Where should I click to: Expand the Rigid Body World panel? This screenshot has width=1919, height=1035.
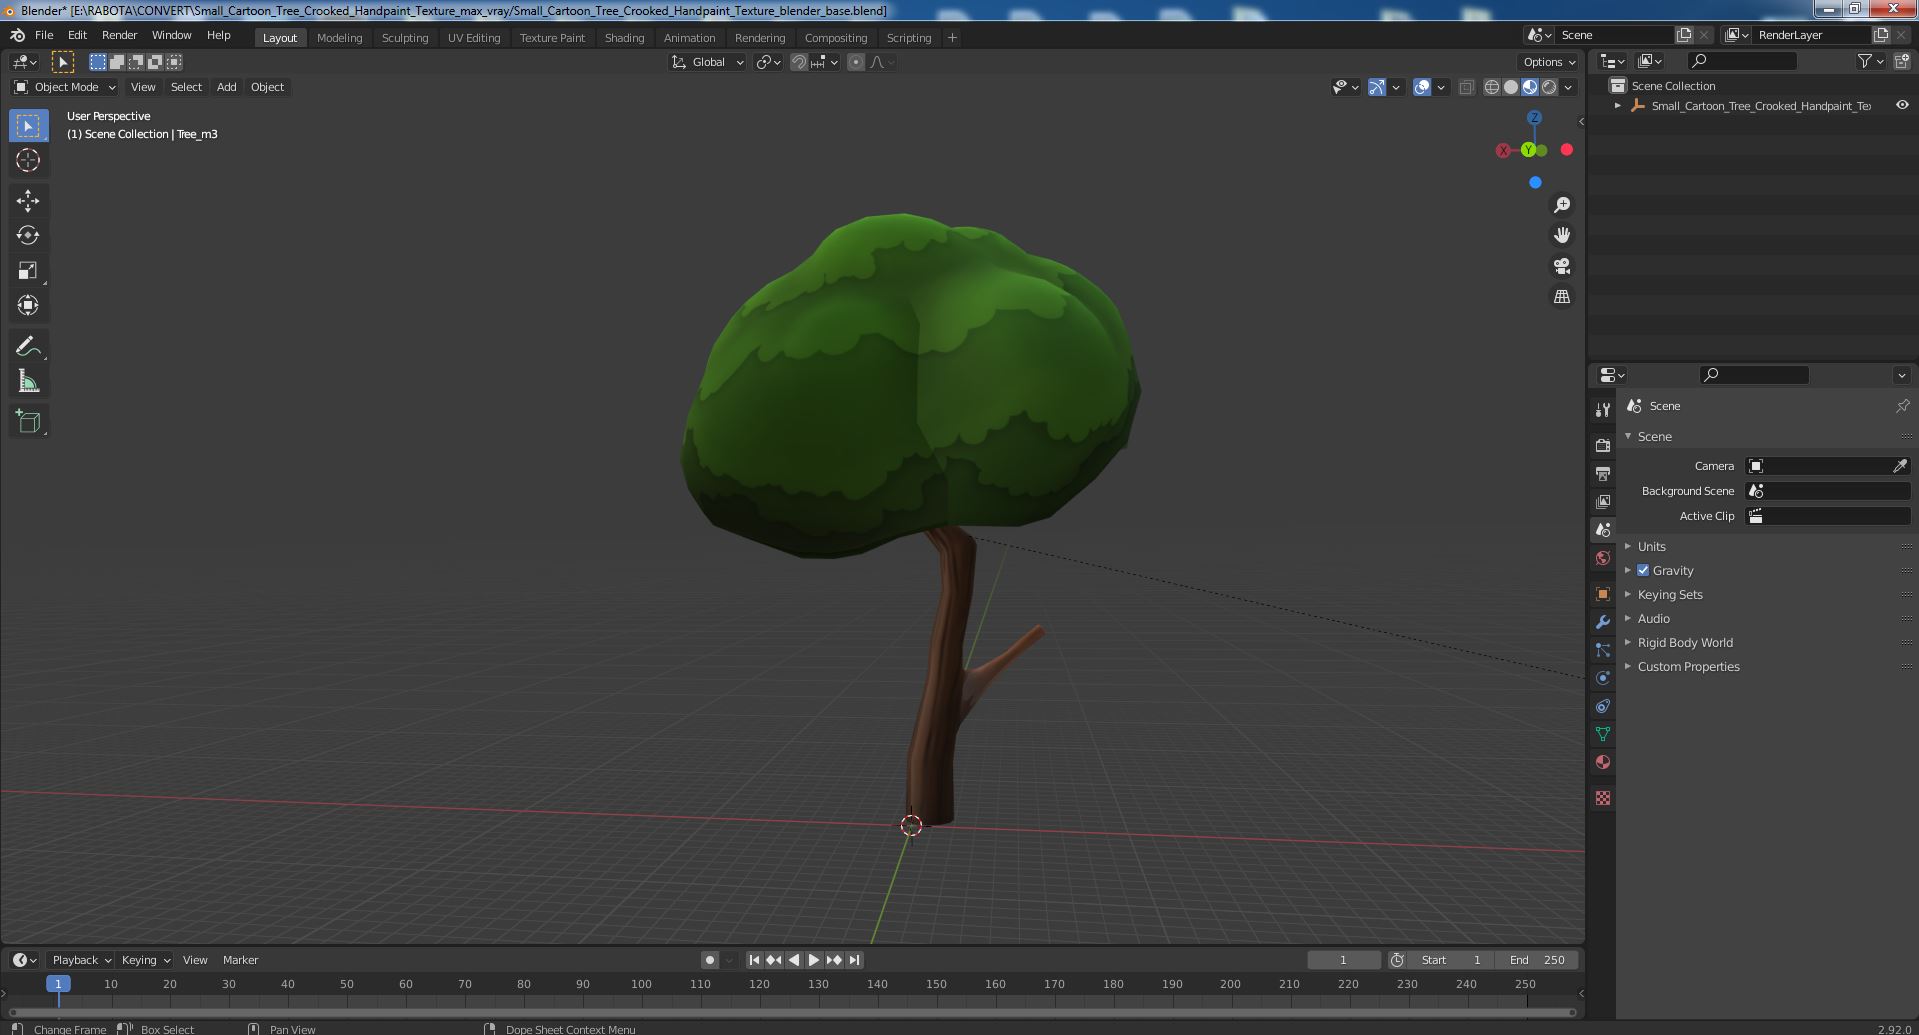pos(1684,642)
